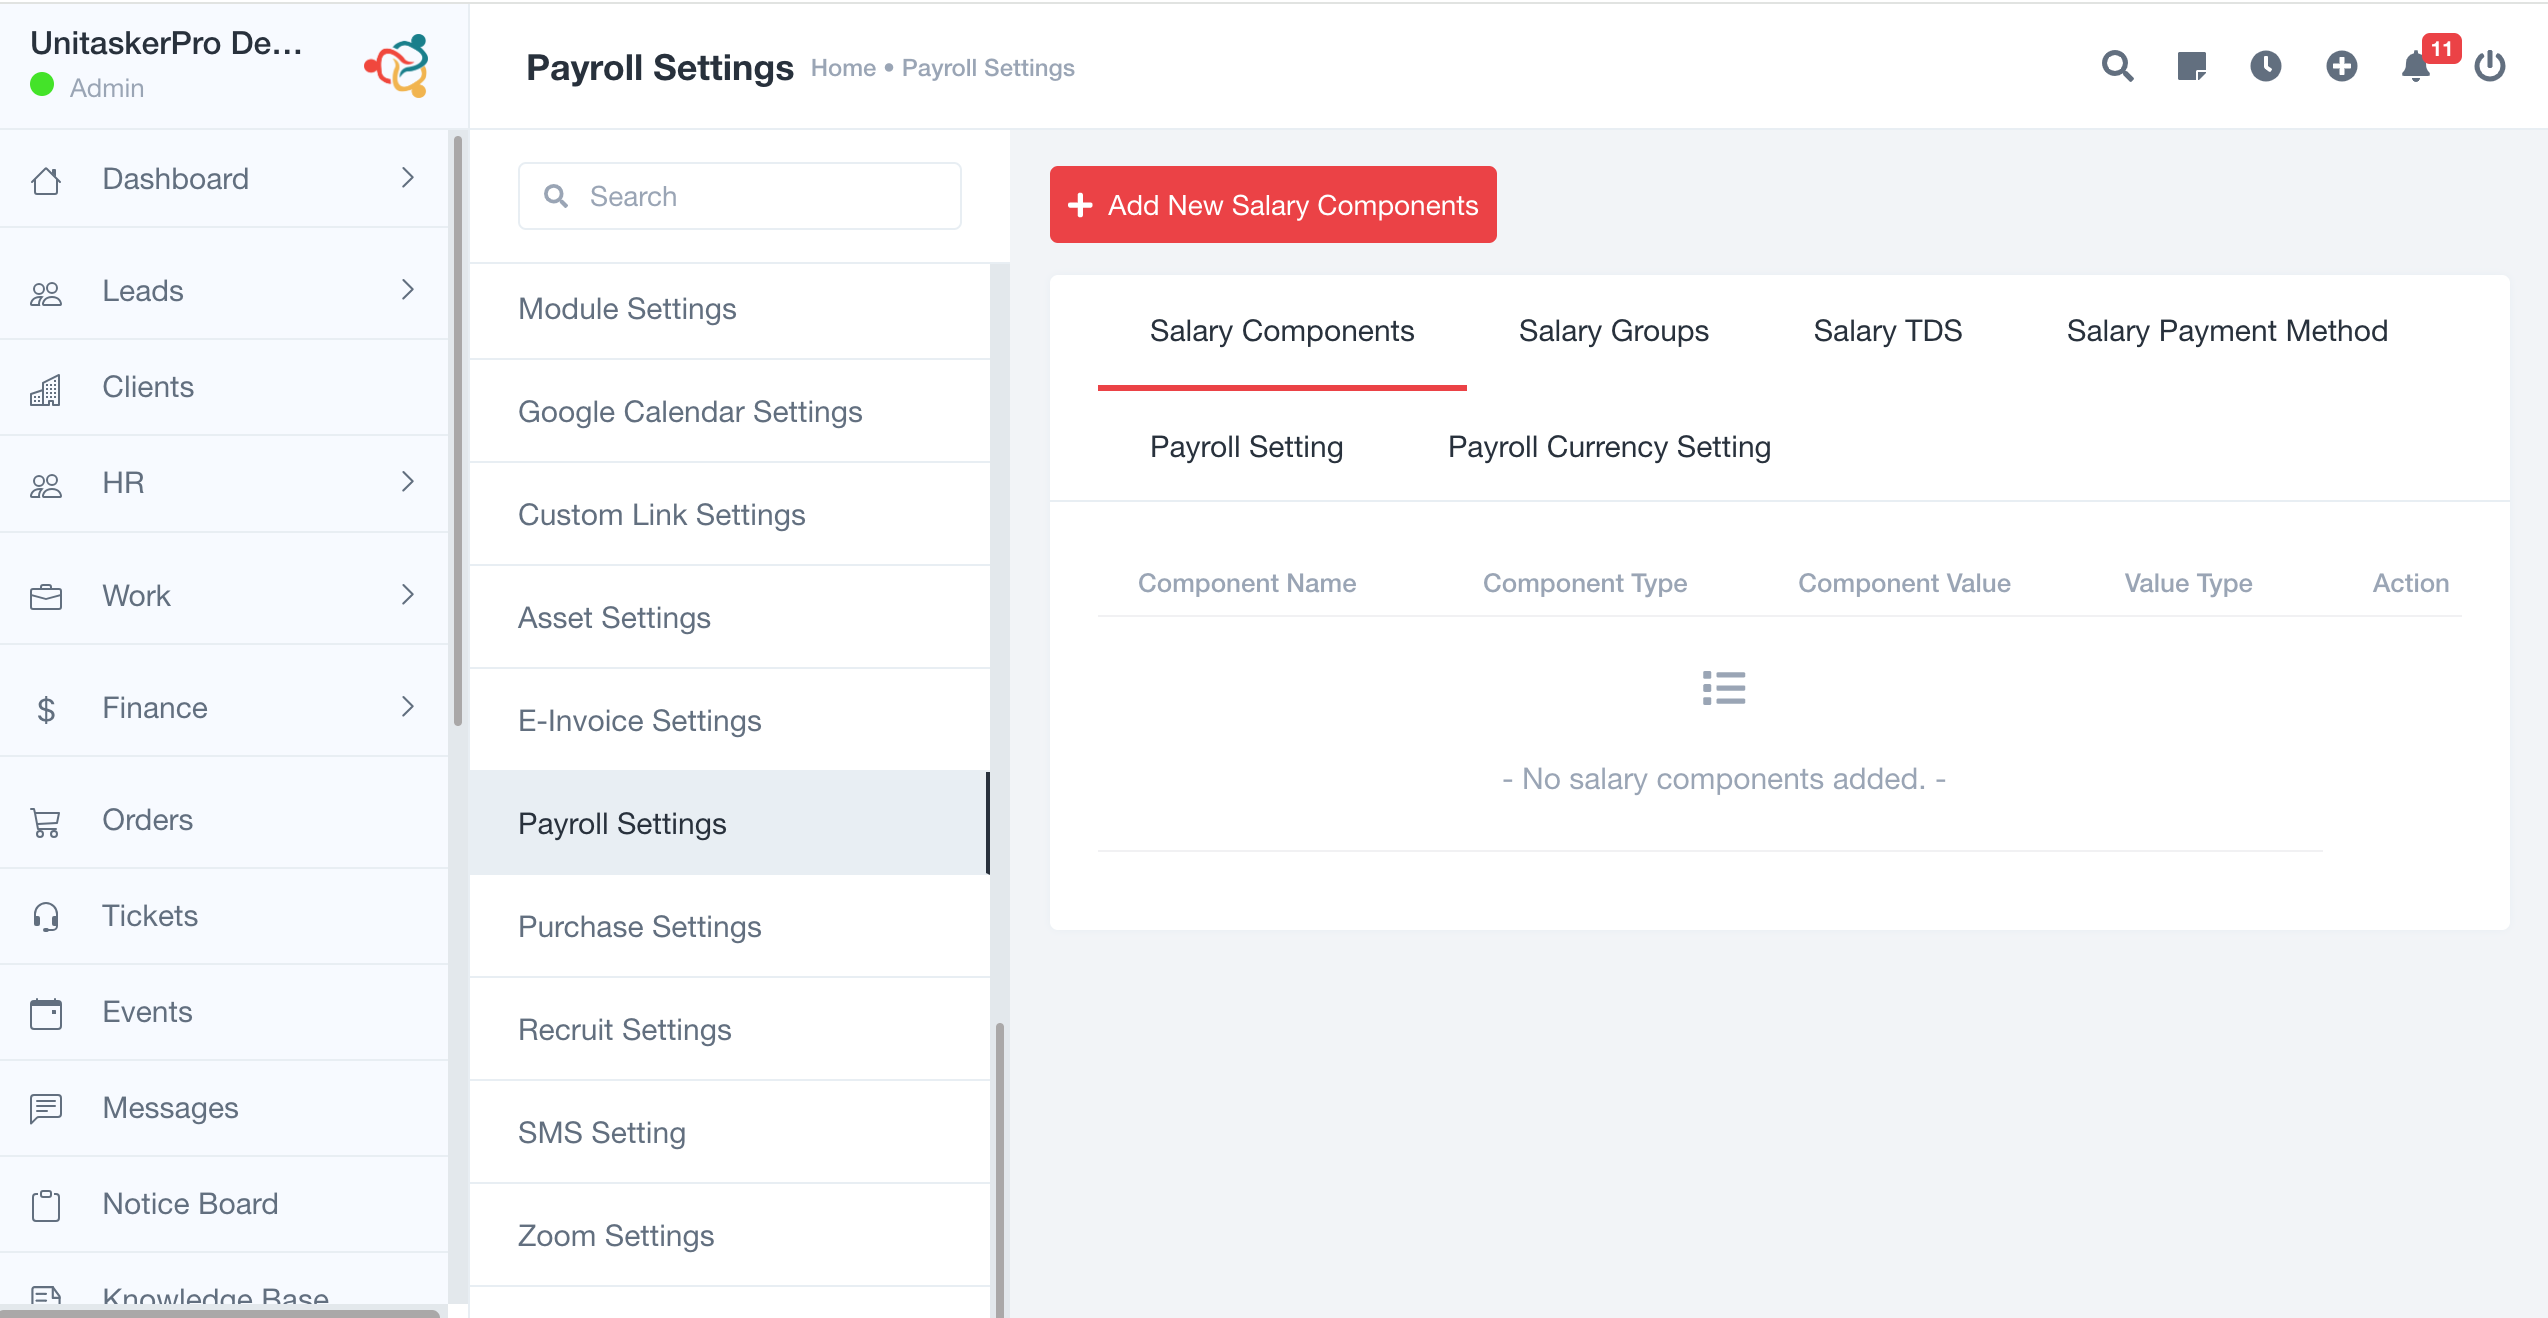Click the Messages chat icon
This screenshot has height=1318, width=2548.
(46, 1109)
